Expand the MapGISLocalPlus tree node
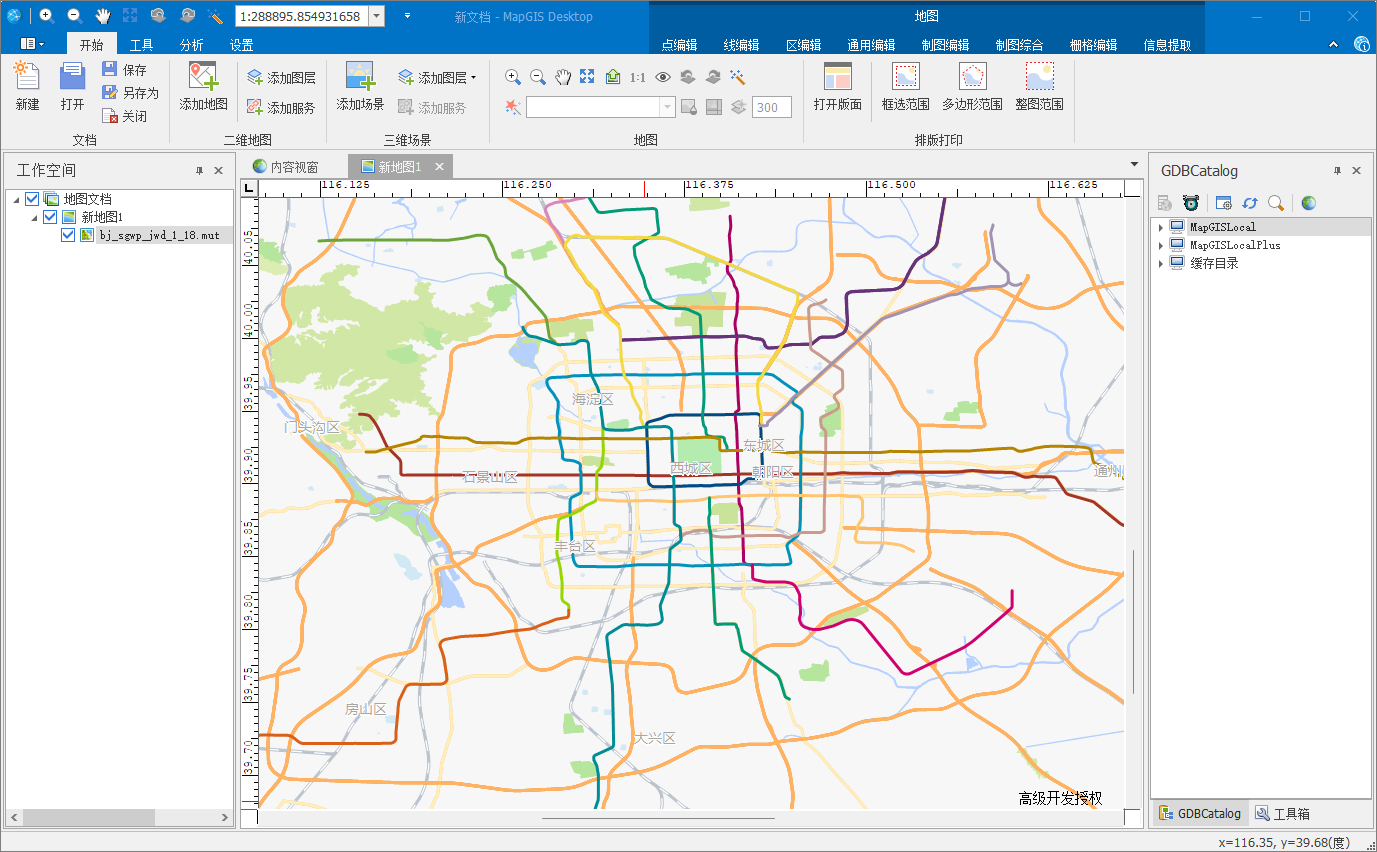This screenshot has width=1377, height=852. pyautogui.click(x=1161, y=245)
